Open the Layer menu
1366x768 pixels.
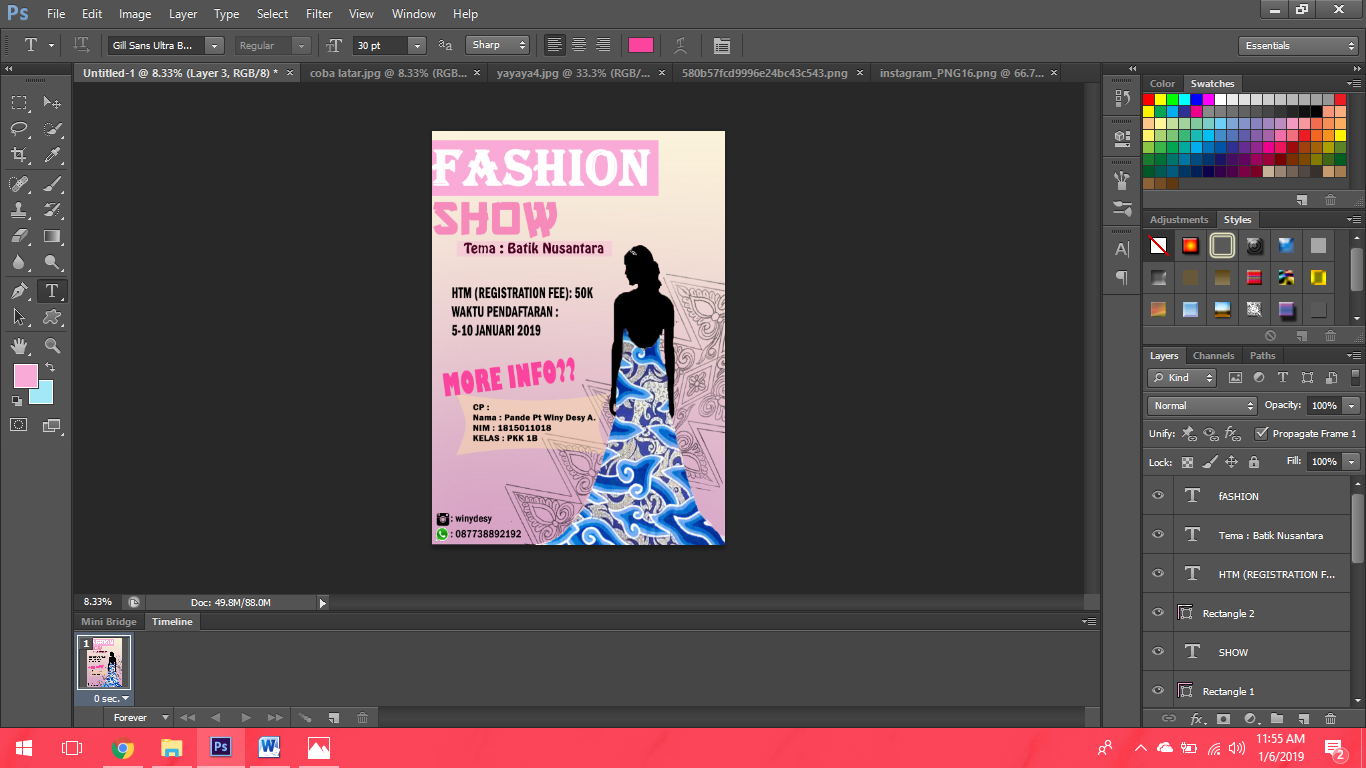coord(183,14)
